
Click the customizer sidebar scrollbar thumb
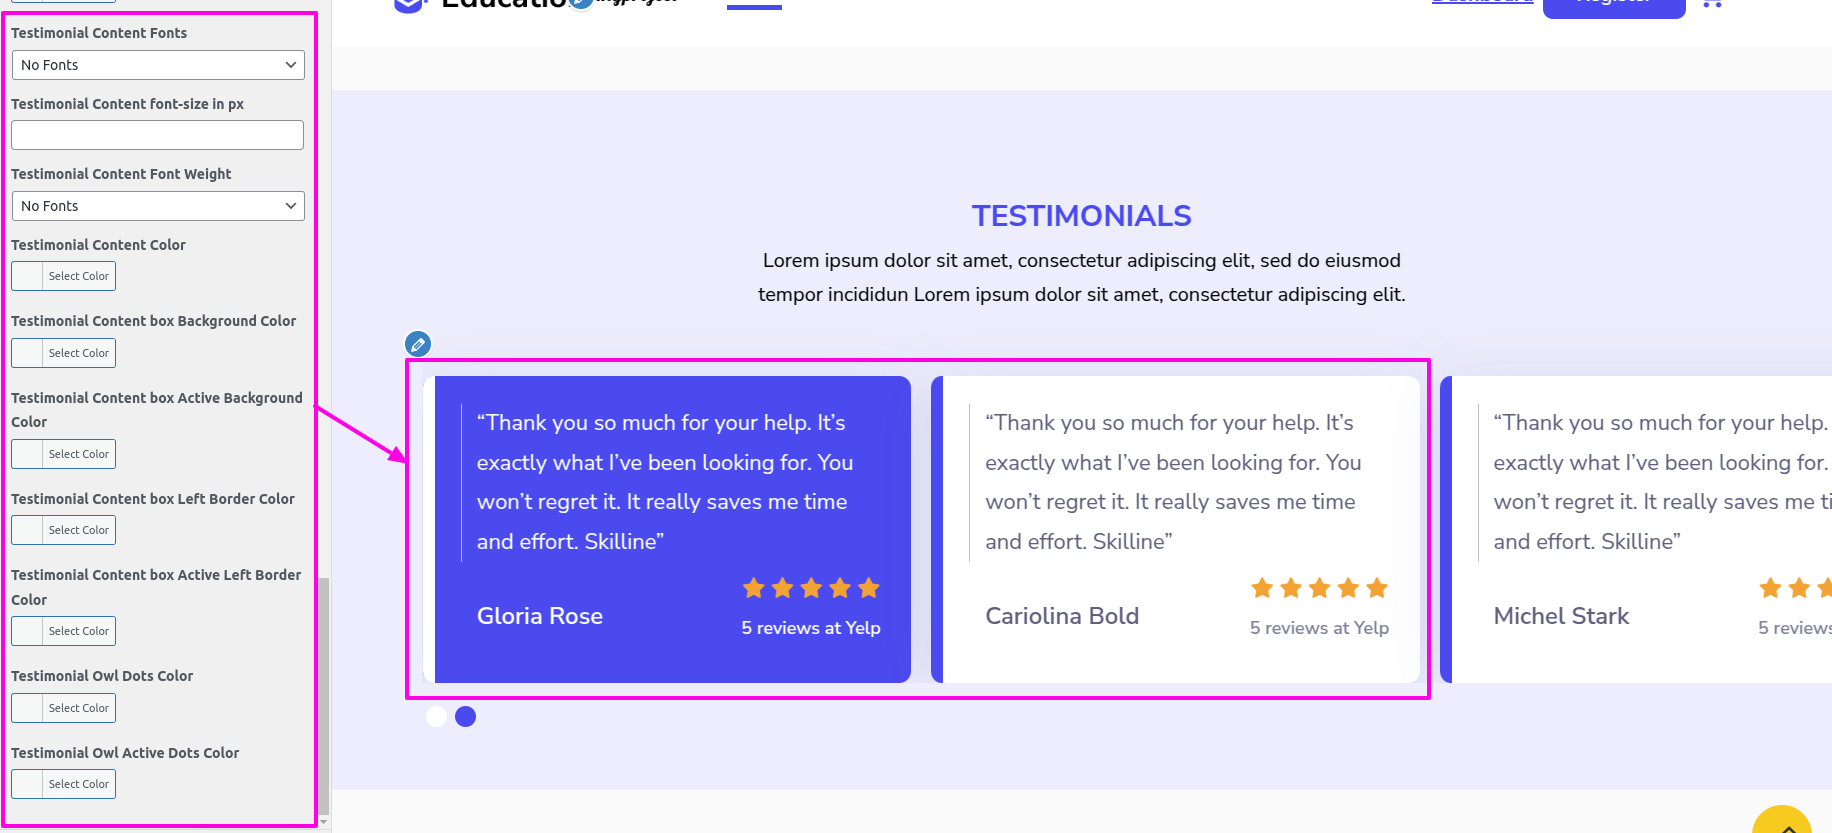(323, 696)
